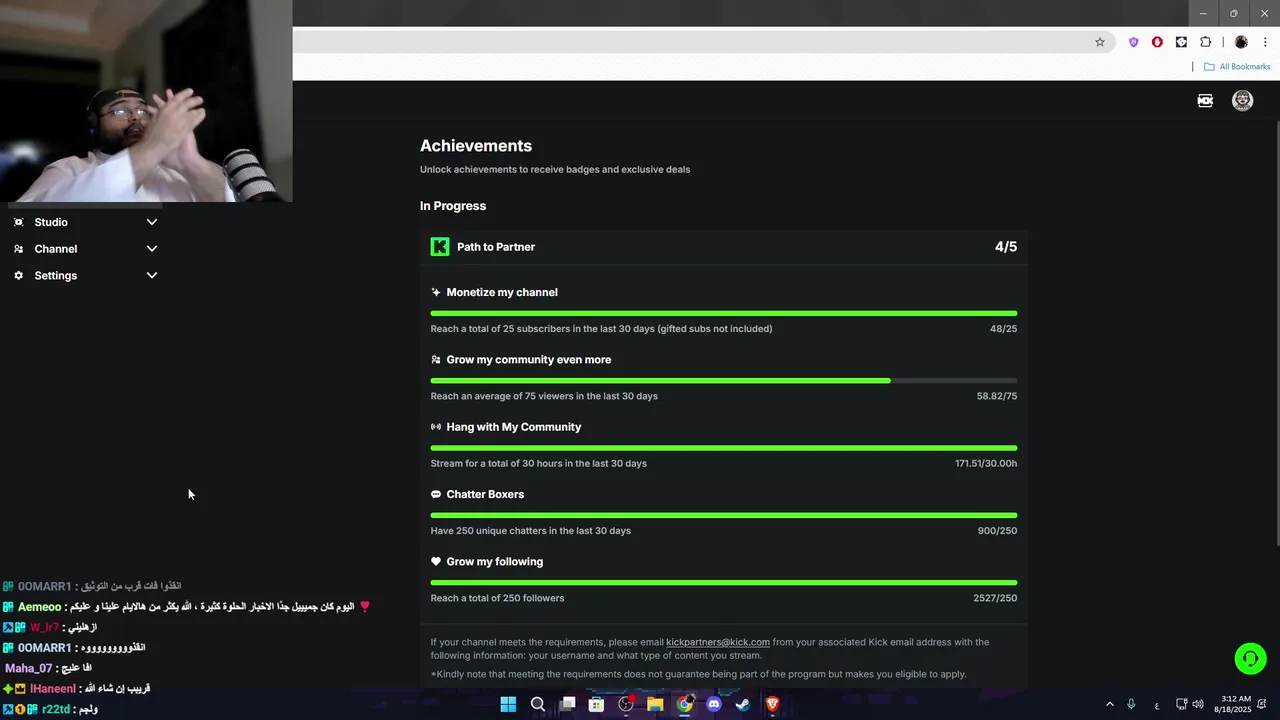The width and height of the screenshot is (1280, 720).
Task: Click the webcam overlay thumbnail
Action: [x=146, y=101]
